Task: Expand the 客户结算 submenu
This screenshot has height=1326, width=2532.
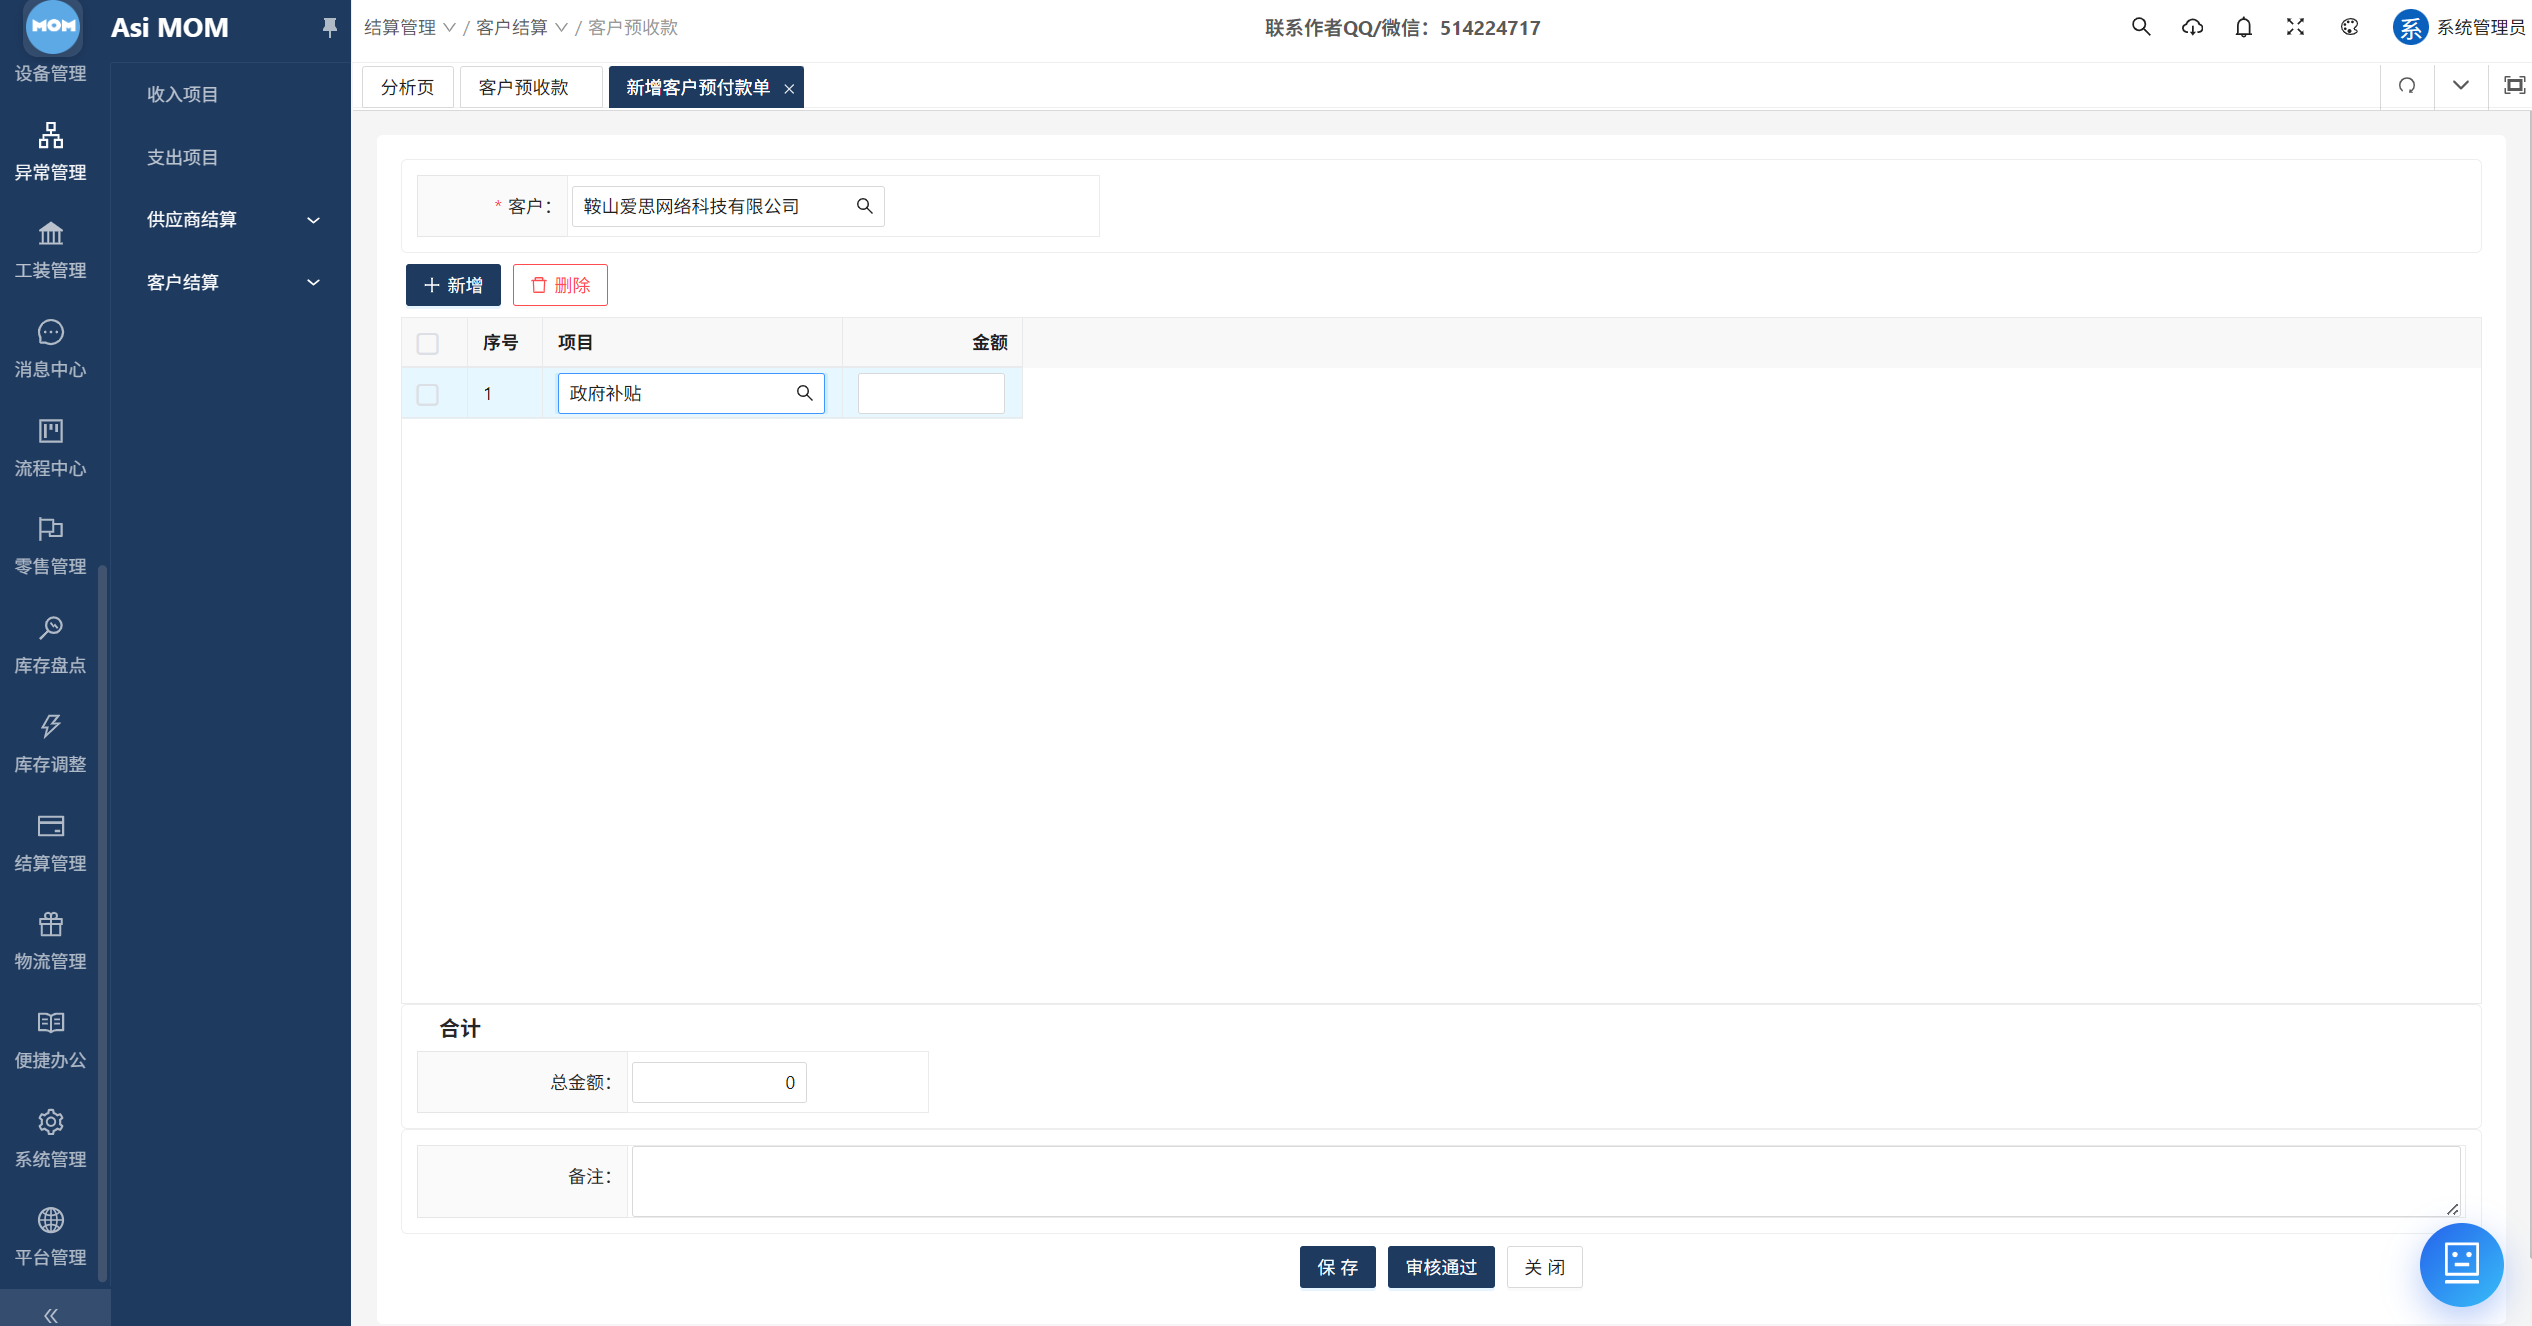Action: (x=232, y=283)
